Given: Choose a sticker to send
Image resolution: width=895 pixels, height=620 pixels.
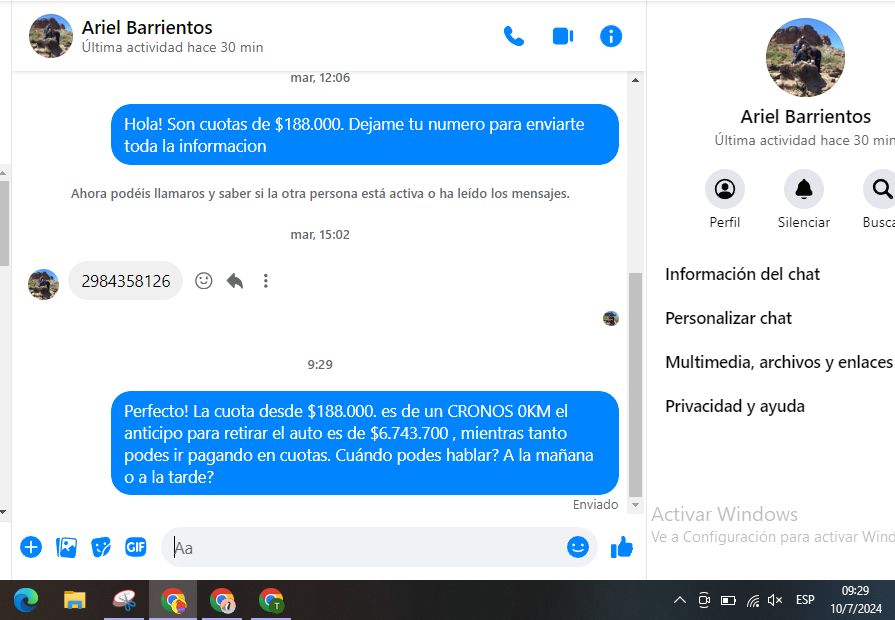Looking at the screenshot, I should 101,547.
